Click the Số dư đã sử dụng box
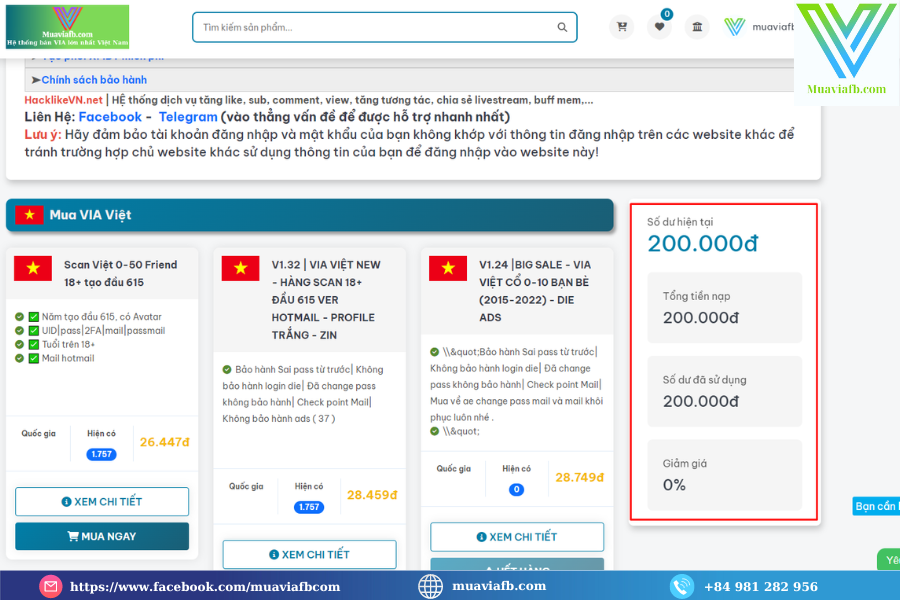This screenshot has width=900, height=600. click(724, 391)
